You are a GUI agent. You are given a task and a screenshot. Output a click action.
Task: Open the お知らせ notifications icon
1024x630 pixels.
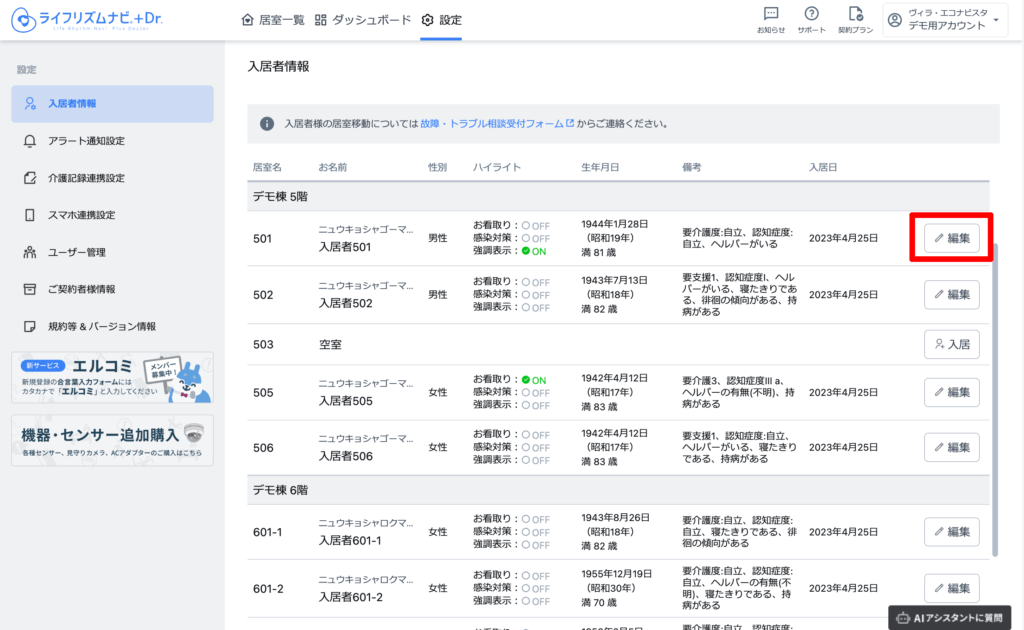point(771,19)
